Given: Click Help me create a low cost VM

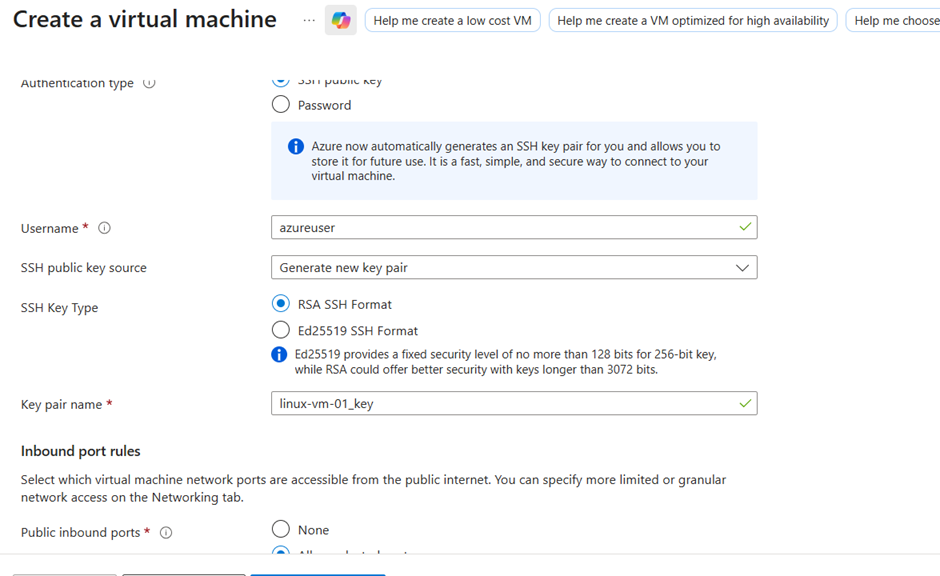Looking at the screenshot, I should [x=453, y=20].
